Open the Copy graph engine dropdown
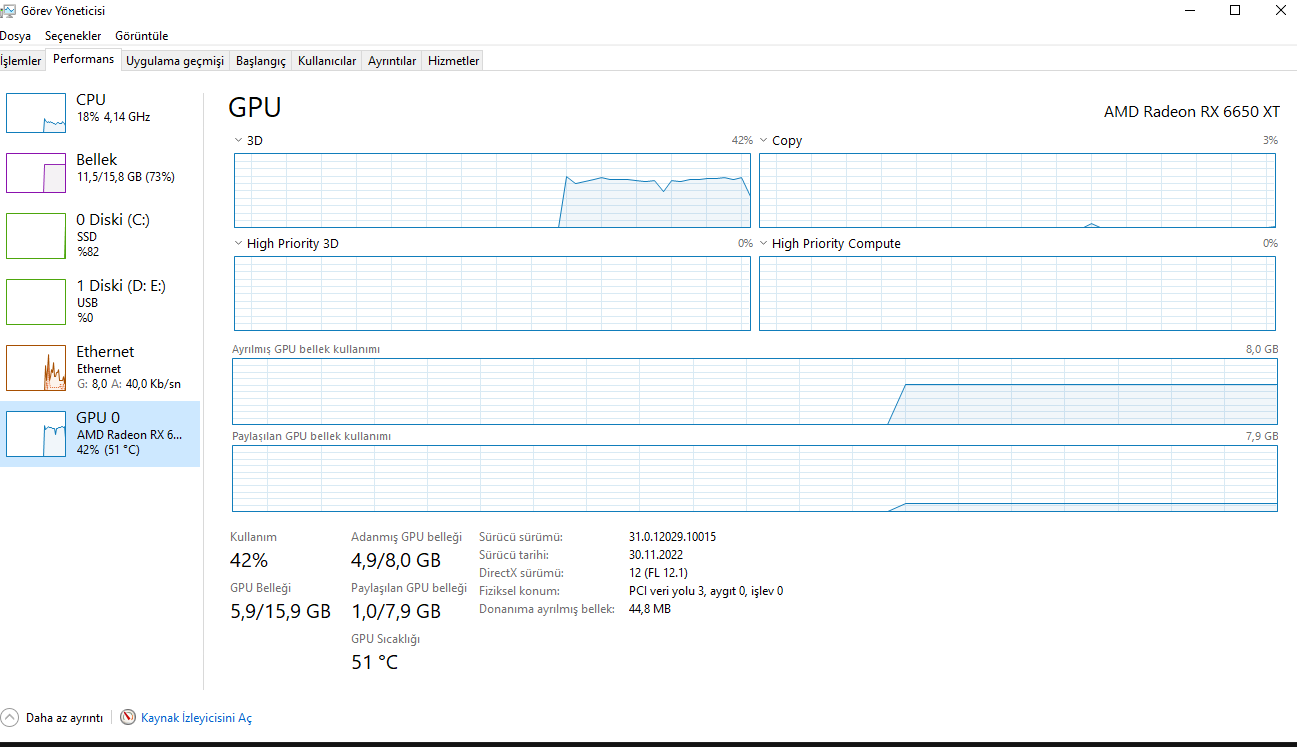 click(763, 141)
